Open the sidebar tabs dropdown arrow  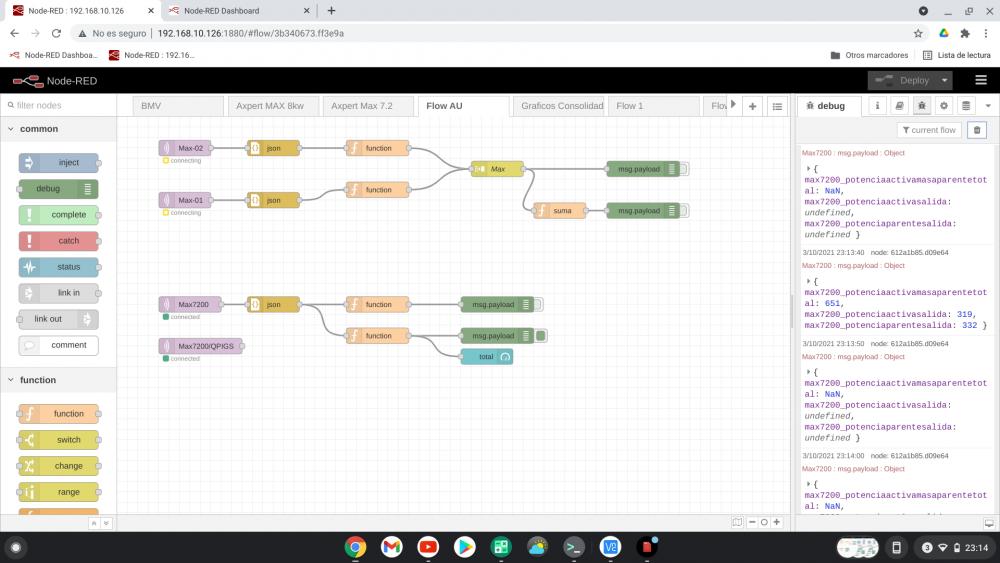tap(988, 106)
